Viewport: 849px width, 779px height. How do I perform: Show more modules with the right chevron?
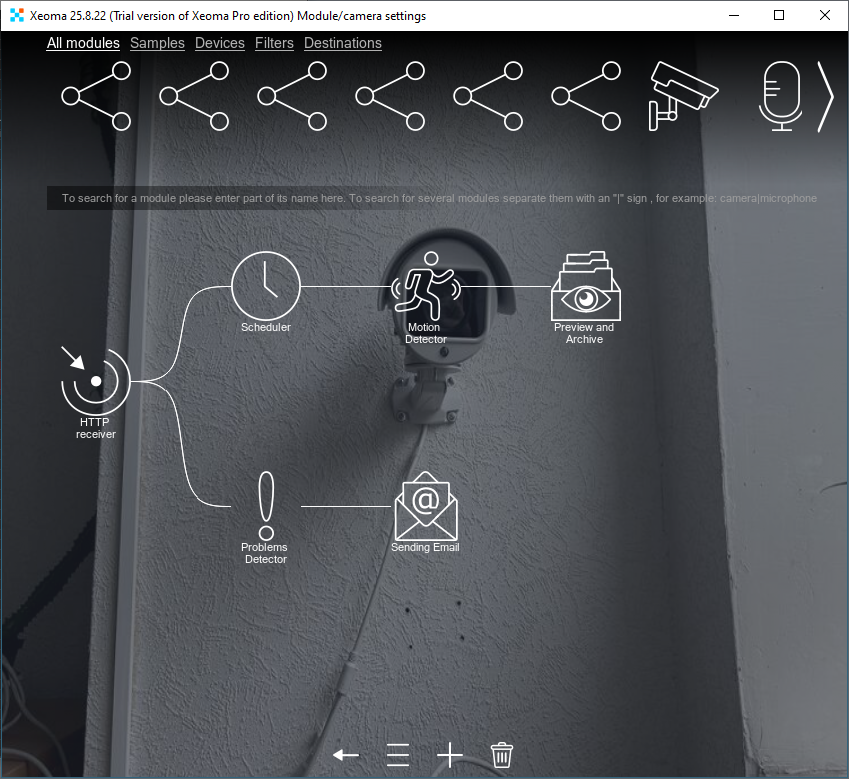pyautogui.click(x=827, y=96)
